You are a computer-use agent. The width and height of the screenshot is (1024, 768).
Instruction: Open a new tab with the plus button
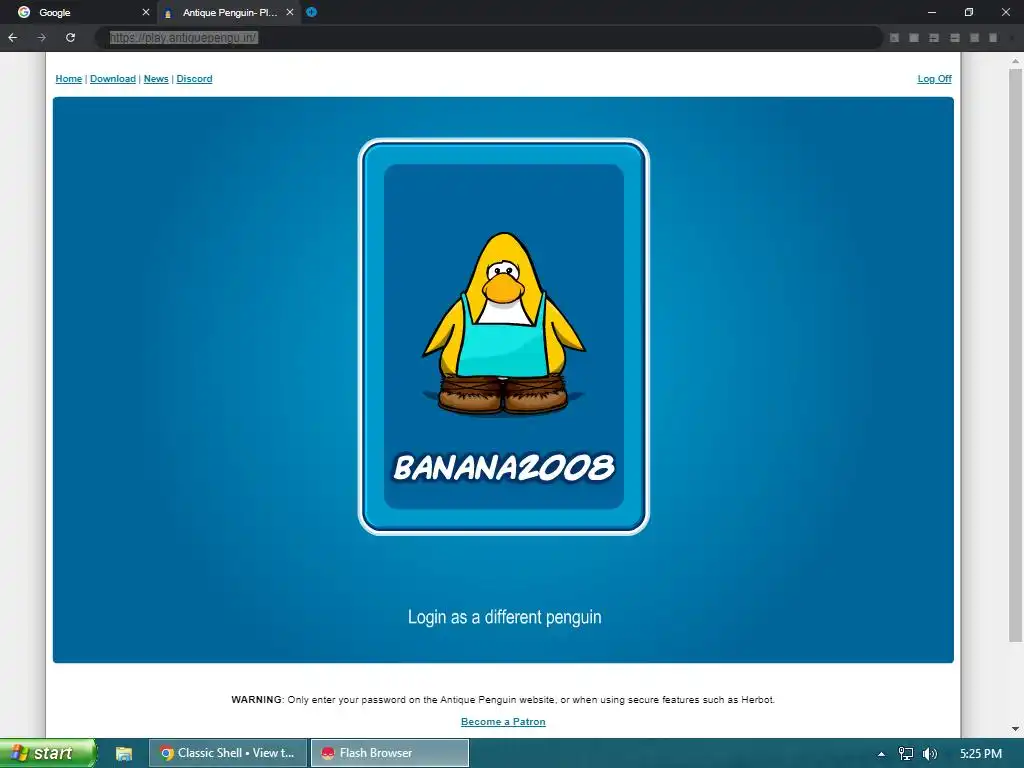pos(312,12)
